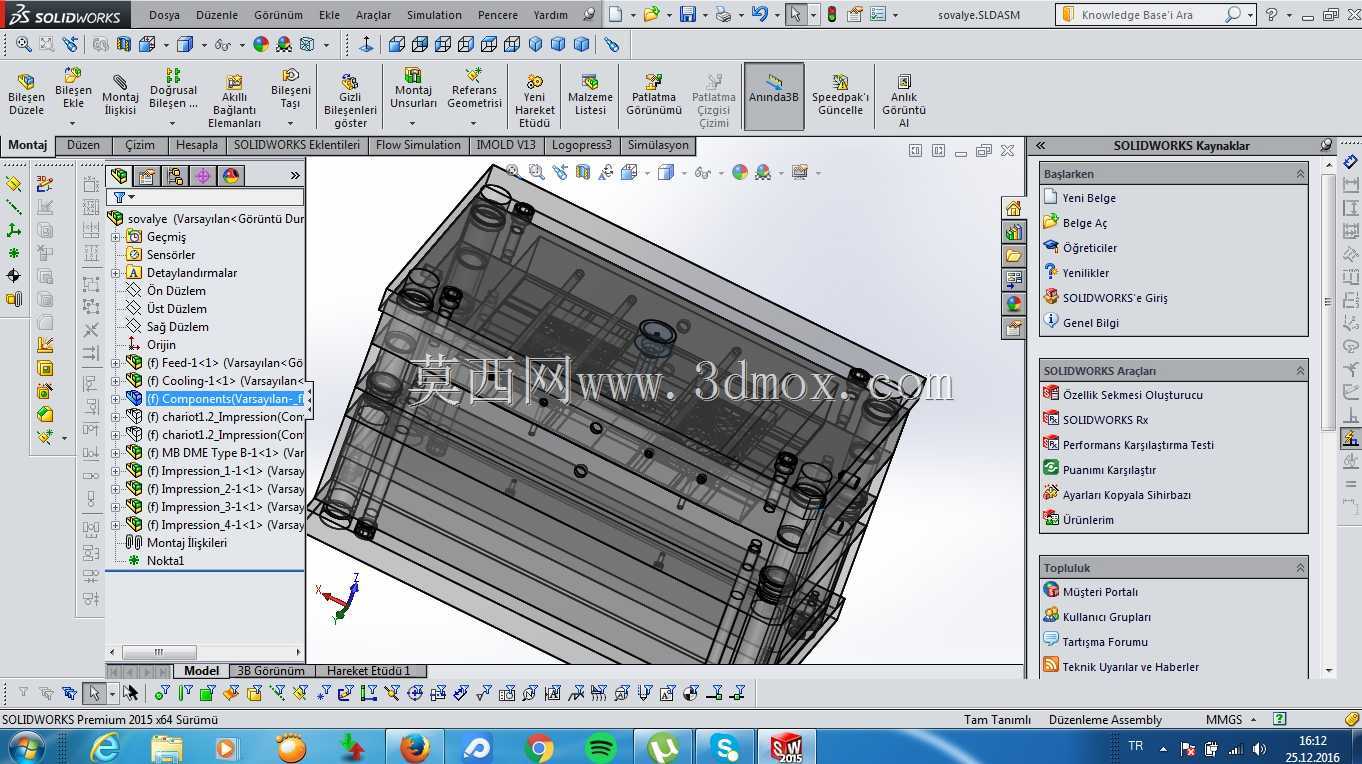This screenshot has width=1362, height=764.
Task: Click the Yeni Belge link
Action: [x=1089, y=198]
